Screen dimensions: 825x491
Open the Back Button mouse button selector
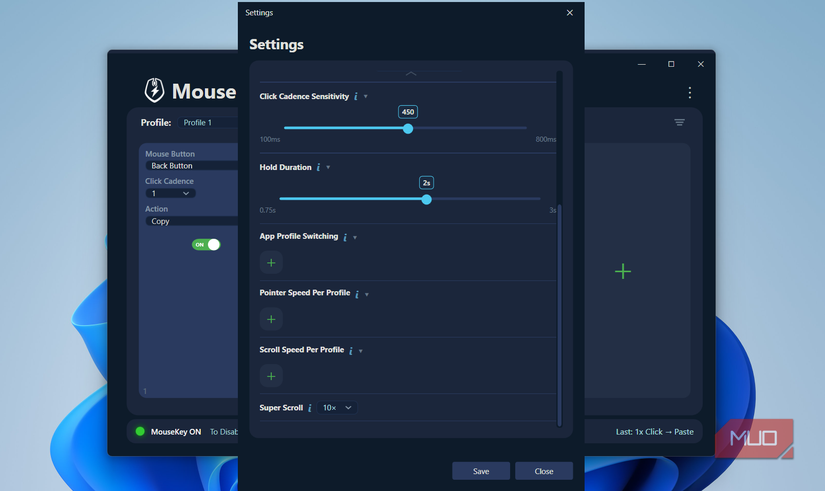click(192, 166)
